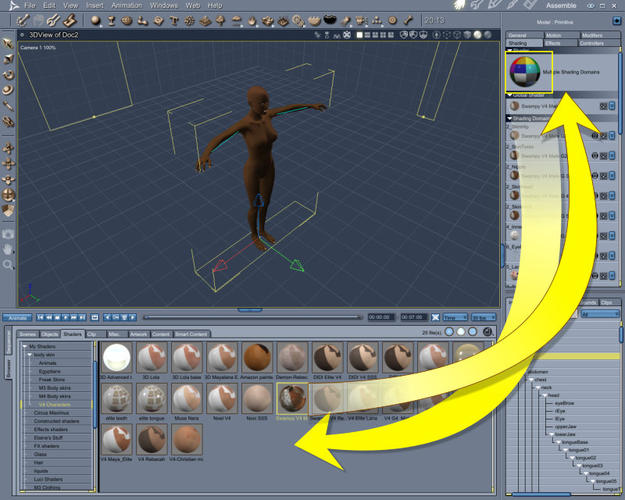The width and height of the screenshot is (625, 500).
Task: Select the eyedropper tool in left toolbar
Action: (x=8, y=106)
